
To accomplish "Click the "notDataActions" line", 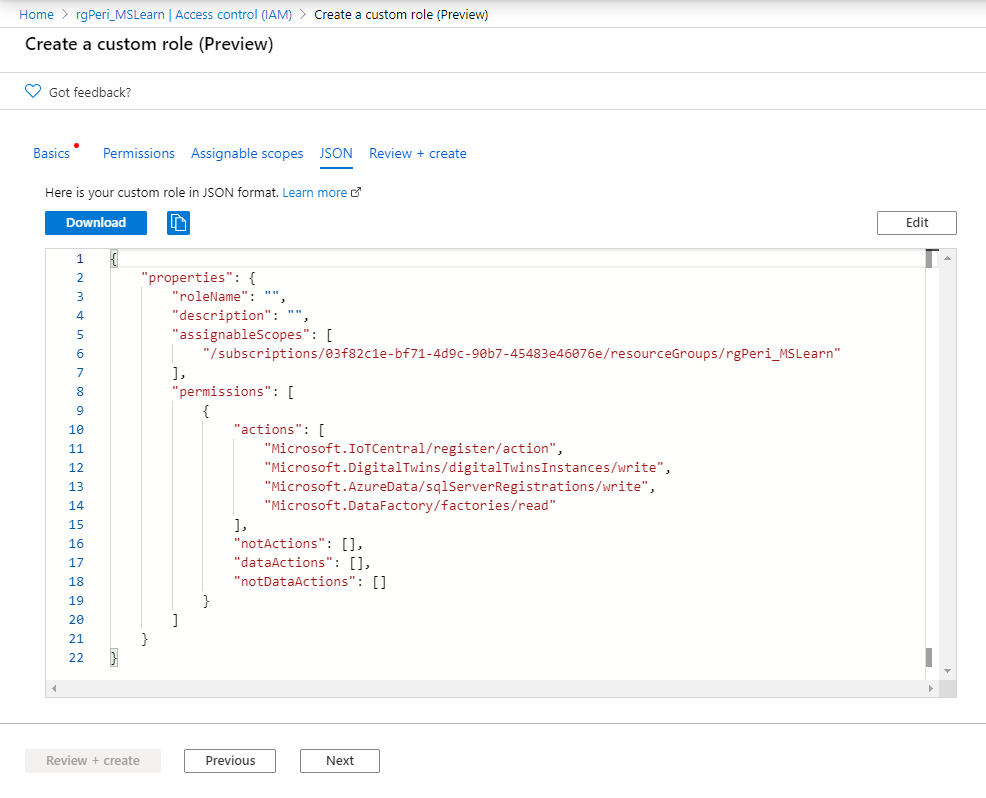I will (x=310, y=582).
